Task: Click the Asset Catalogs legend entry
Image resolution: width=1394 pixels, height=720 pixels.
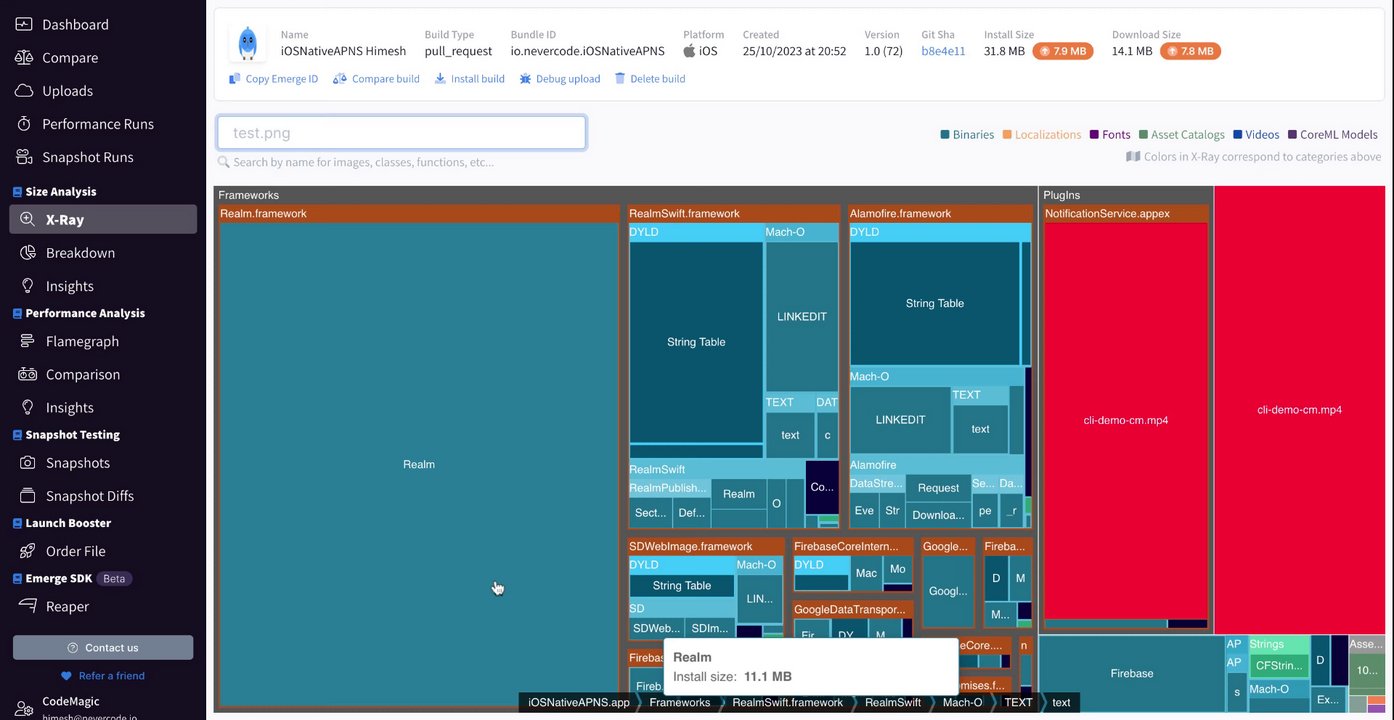Action: [x=1181, y=134]
